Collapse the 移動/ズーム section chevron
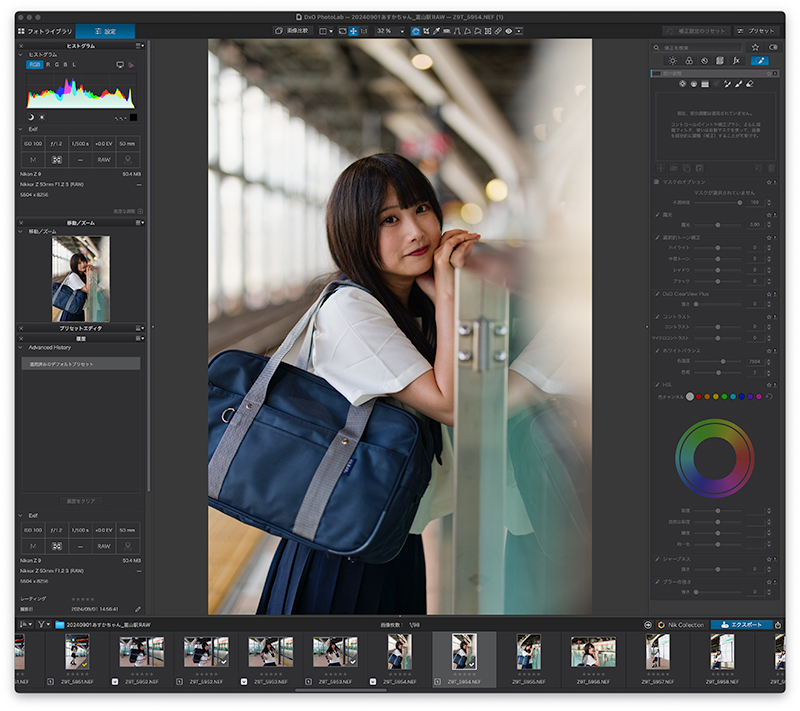The image size is (800, 711). [21, 232]
